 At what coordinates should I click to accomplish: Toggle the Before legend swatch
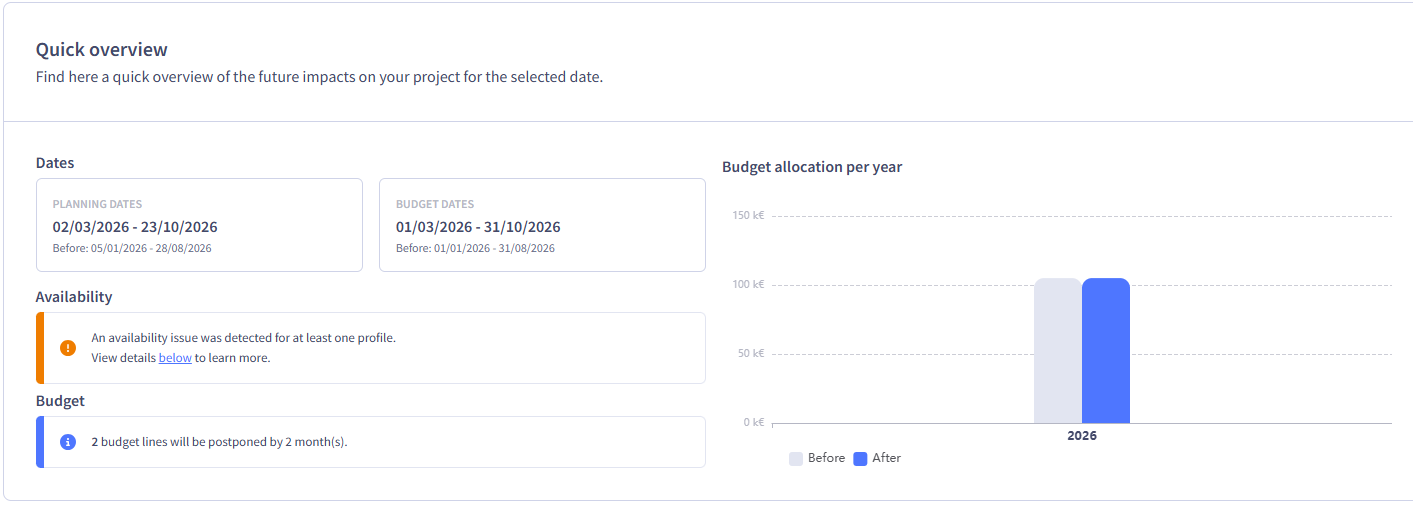[x=796, y=458]
